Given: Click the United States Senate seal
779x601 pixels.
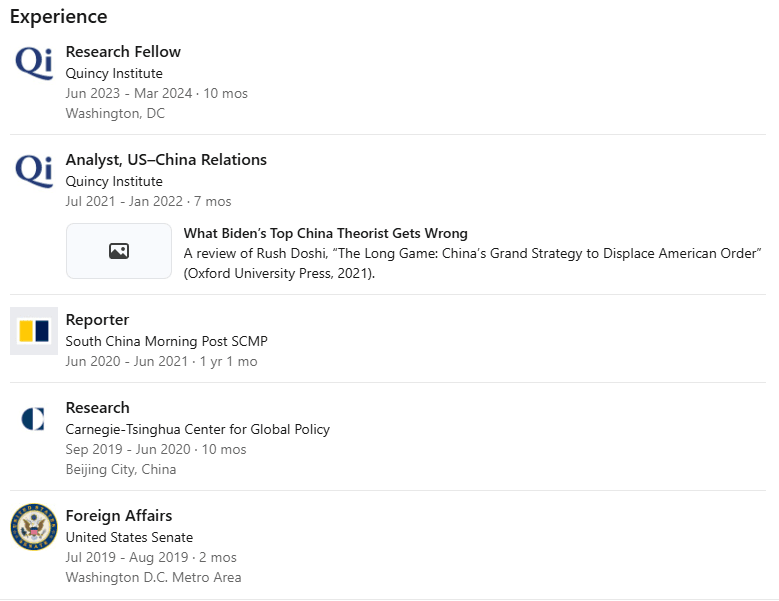Looking at the screenshot, I should pos(34,527).
